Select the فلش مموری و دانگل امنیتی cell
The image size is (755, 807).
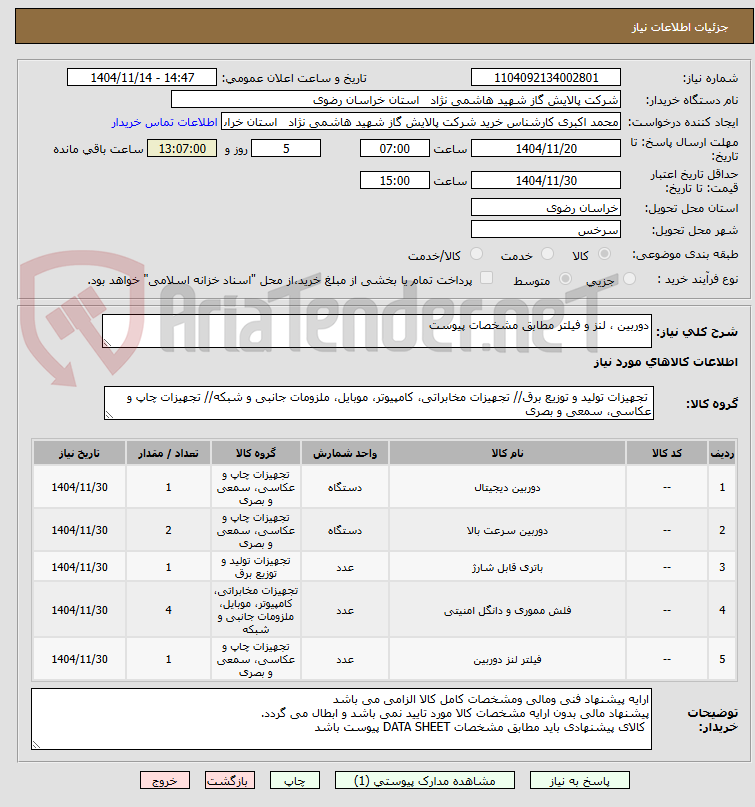(507, 610)
